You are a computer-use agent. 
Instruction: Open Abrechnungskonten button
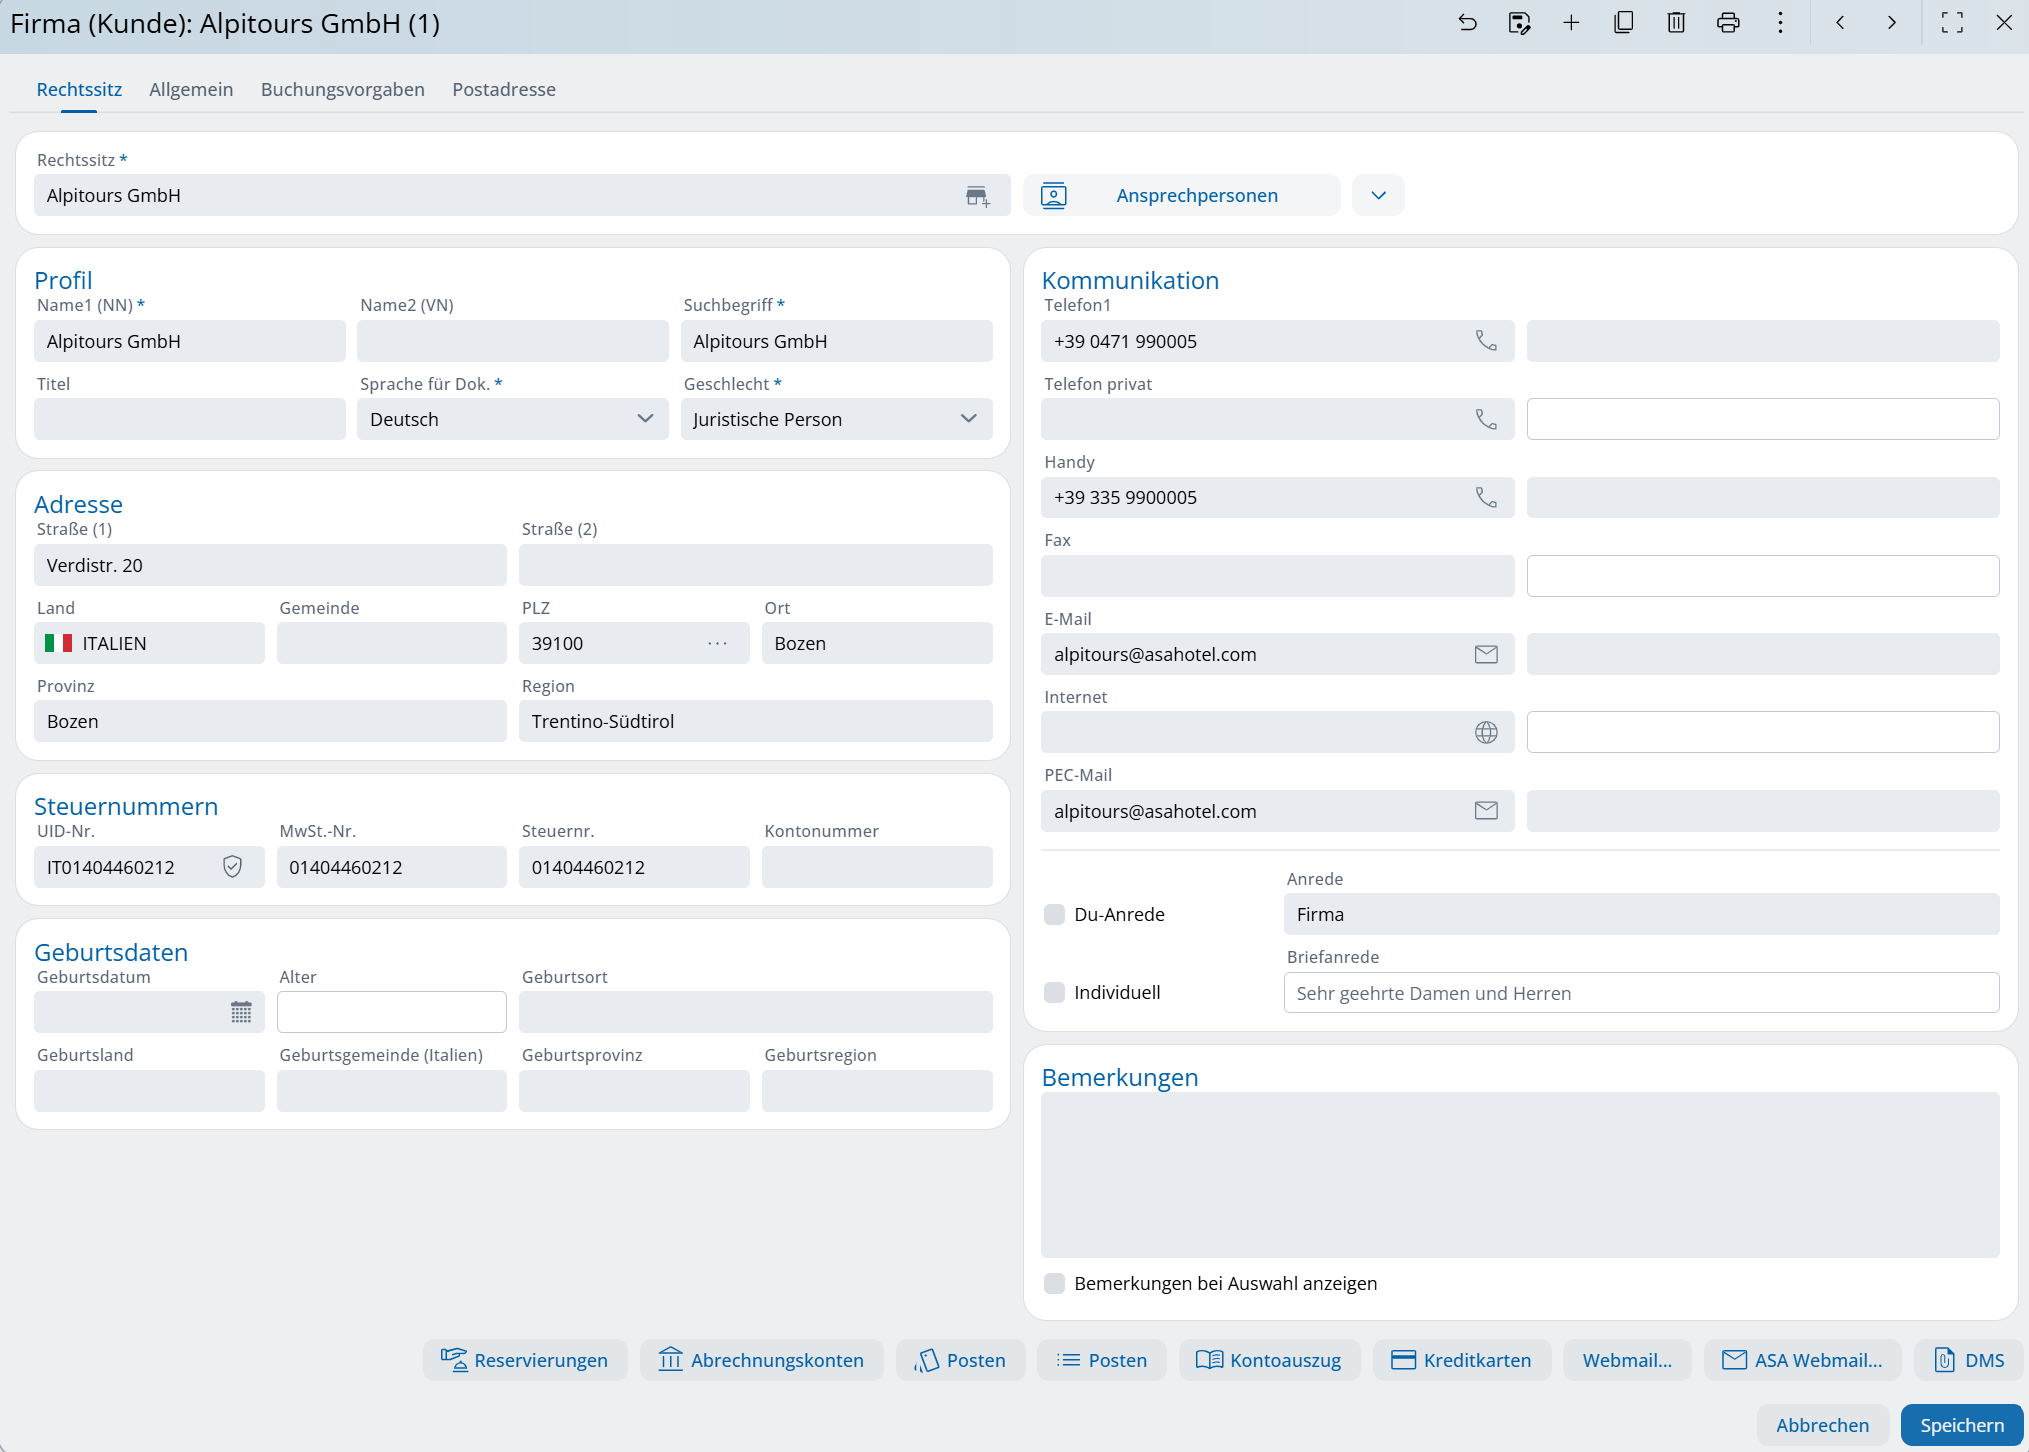click(x=761, y=1360)
